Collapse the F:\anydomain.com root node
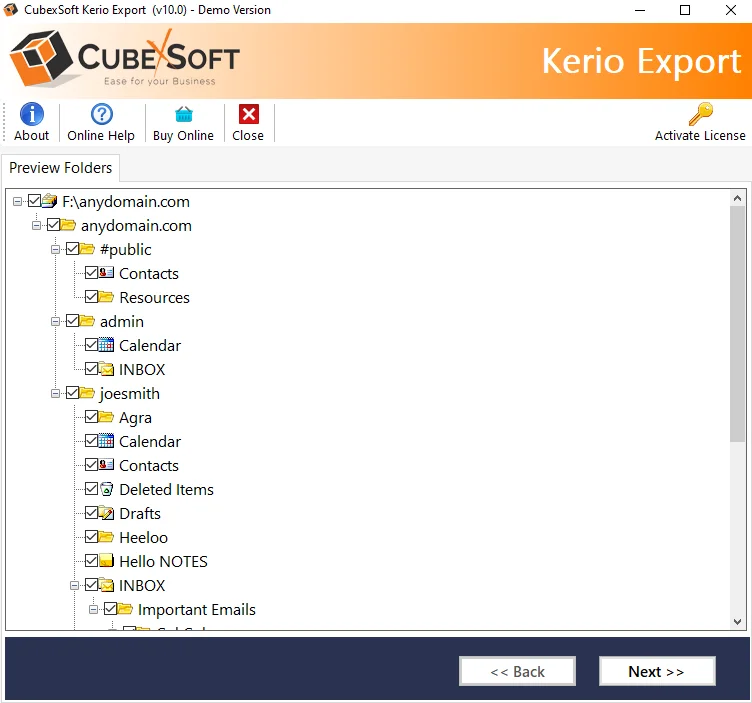Screen dimensions: 752x703 point(17,201)
